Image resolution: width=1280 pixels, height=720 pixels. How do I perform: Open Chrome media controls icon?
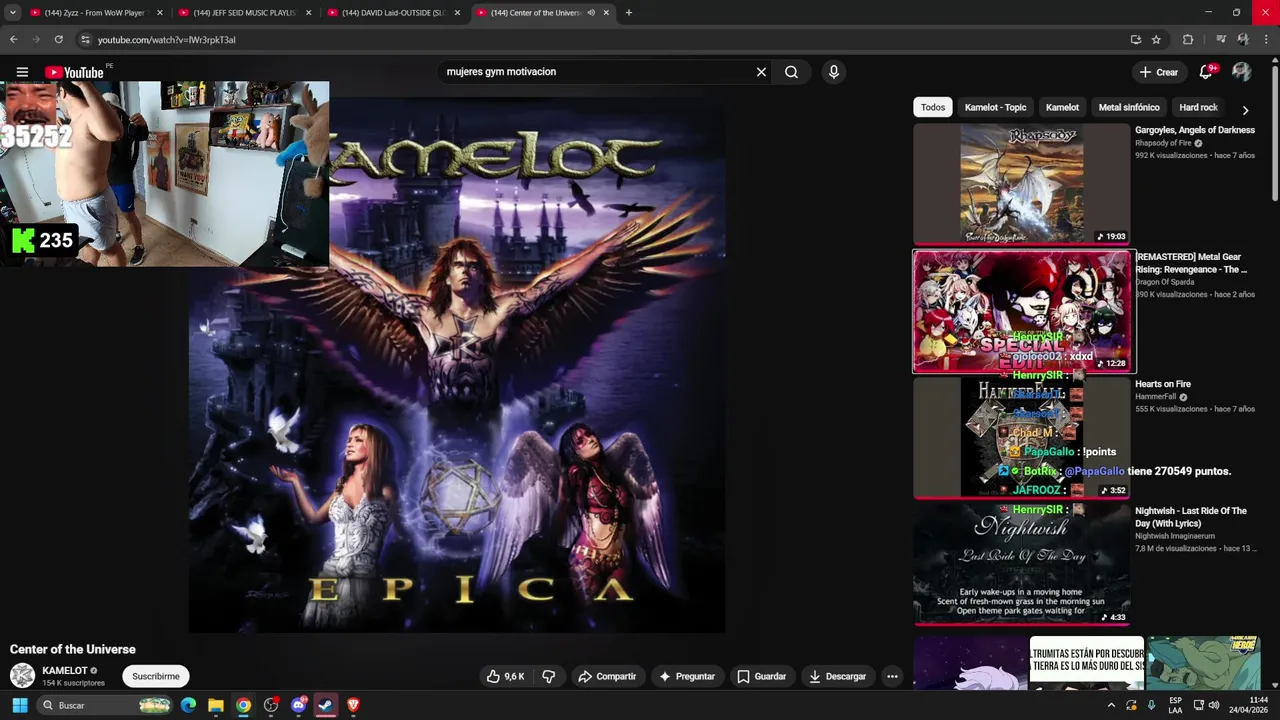[x=1221, y=39]
